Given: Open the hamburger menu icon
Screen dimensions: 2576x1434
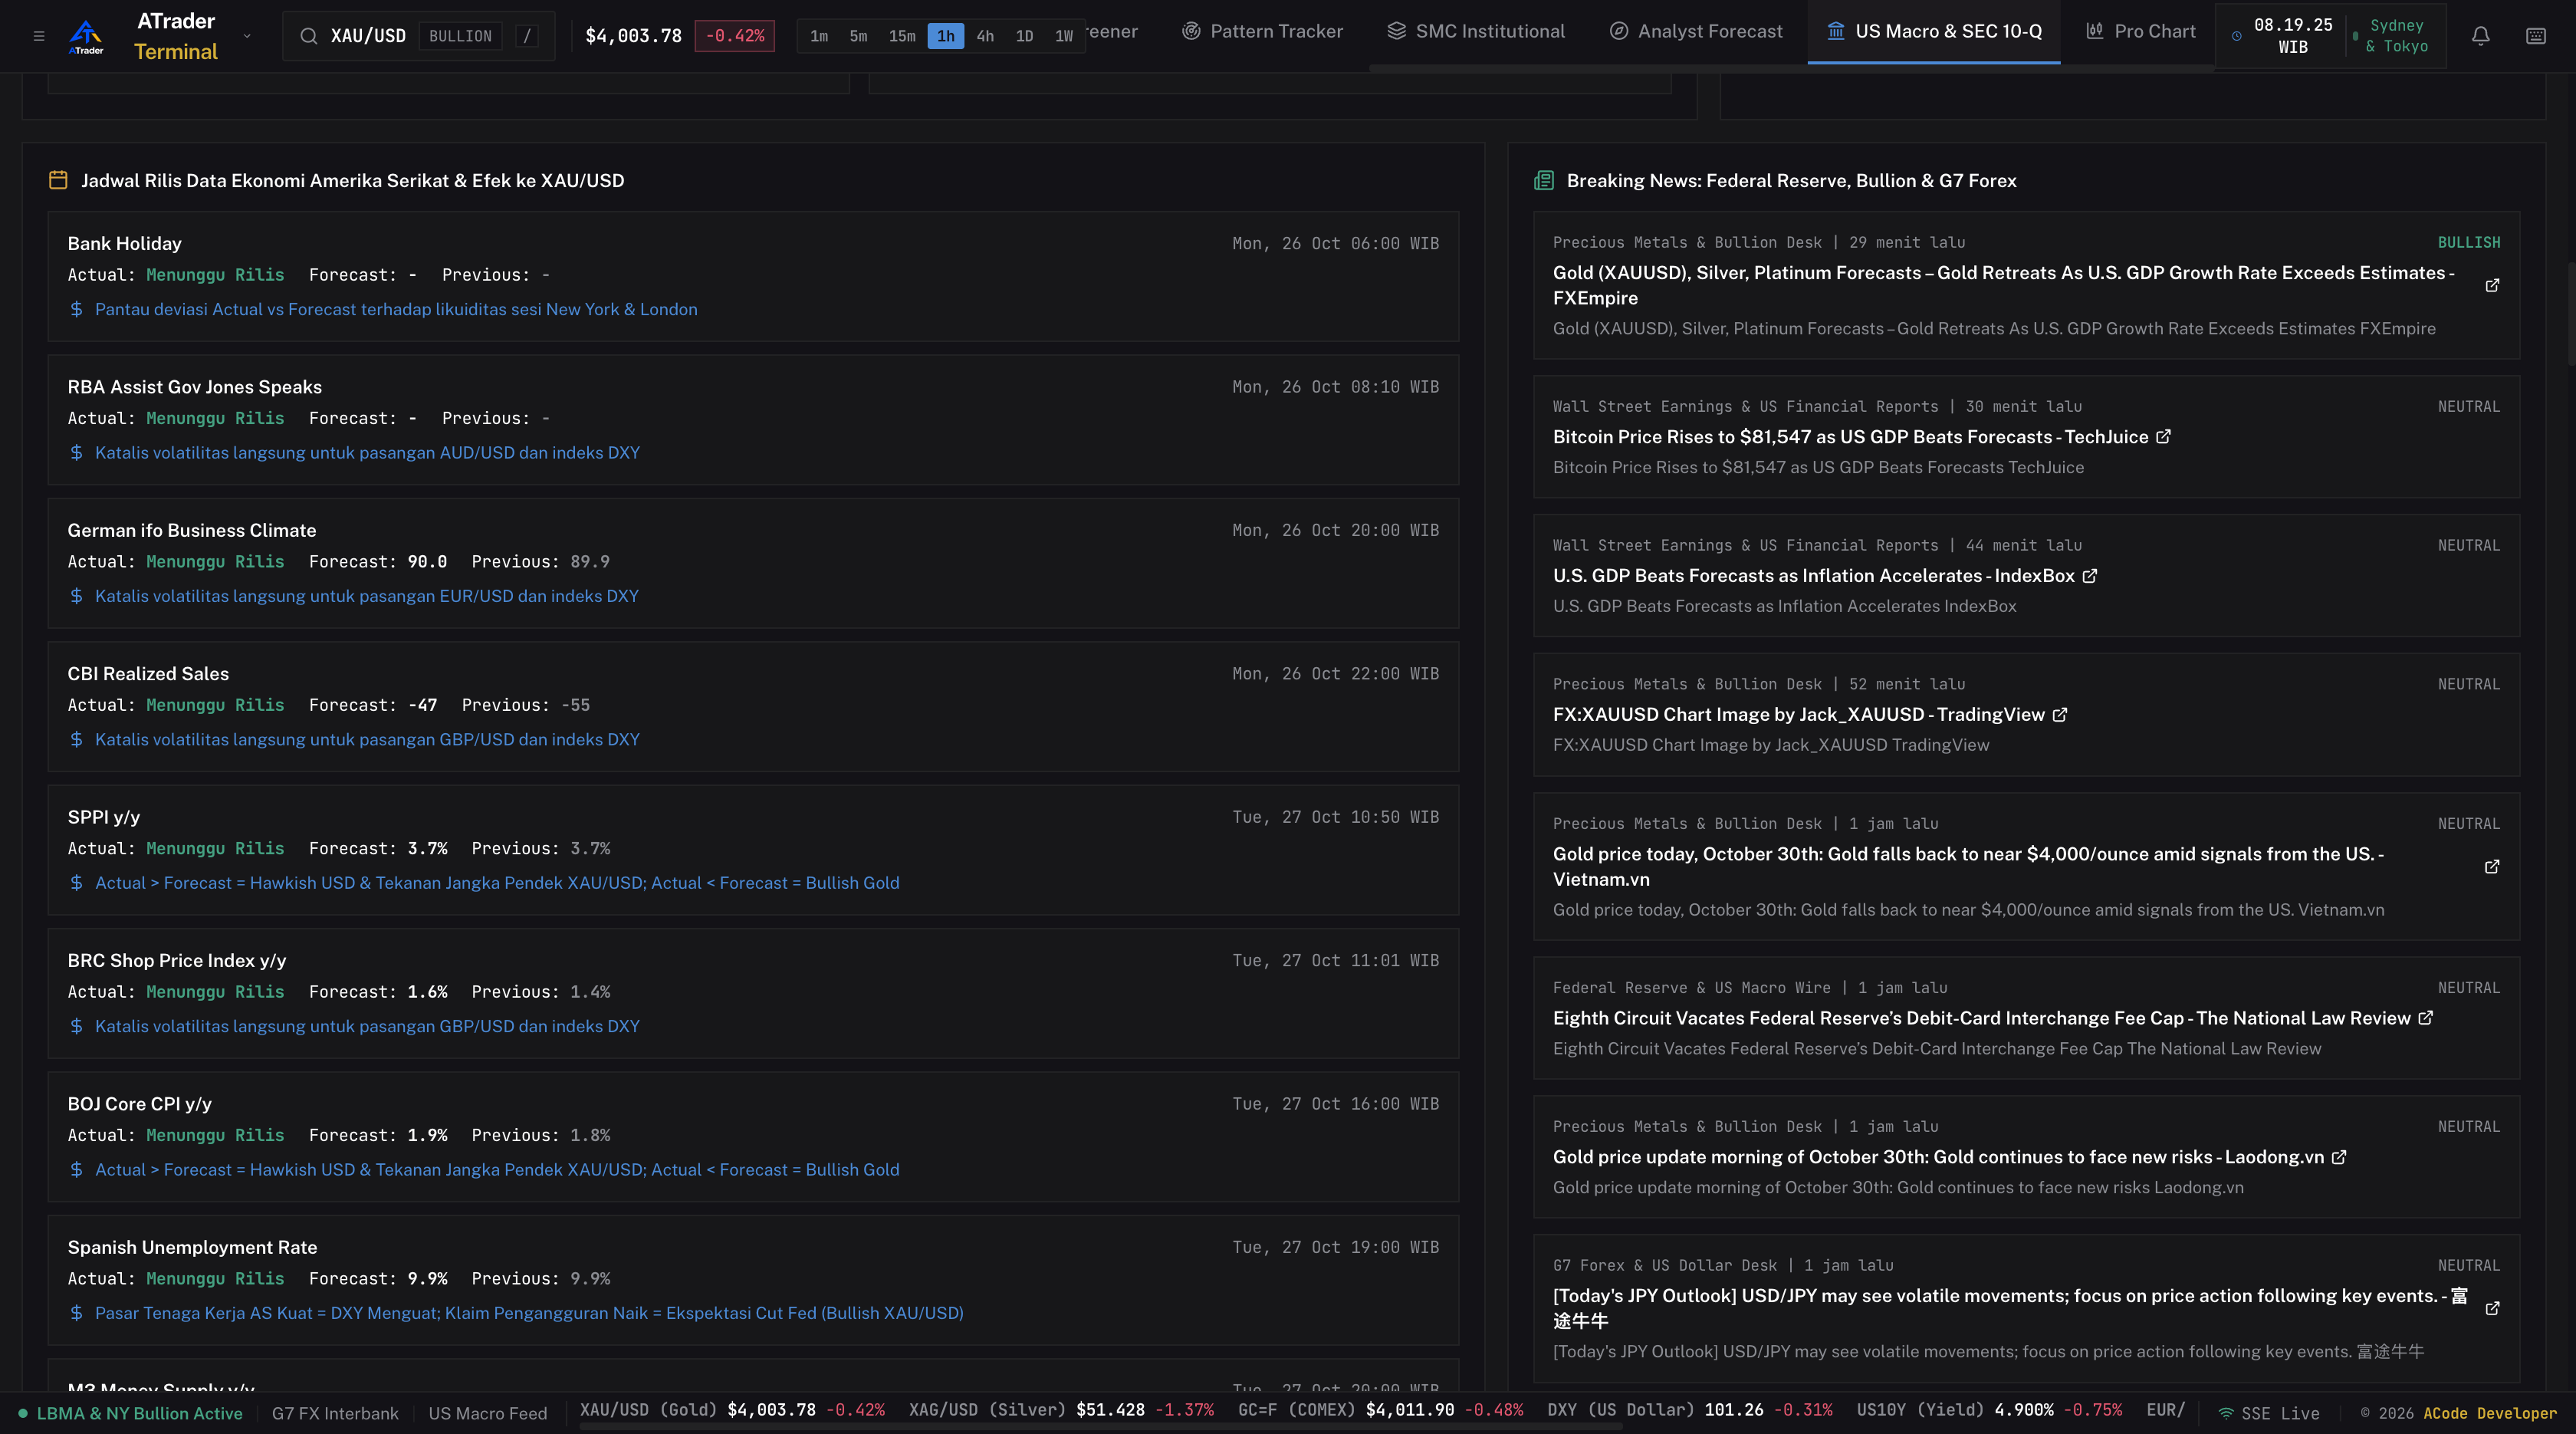Looking at the screenshot, I should point(39,36).
